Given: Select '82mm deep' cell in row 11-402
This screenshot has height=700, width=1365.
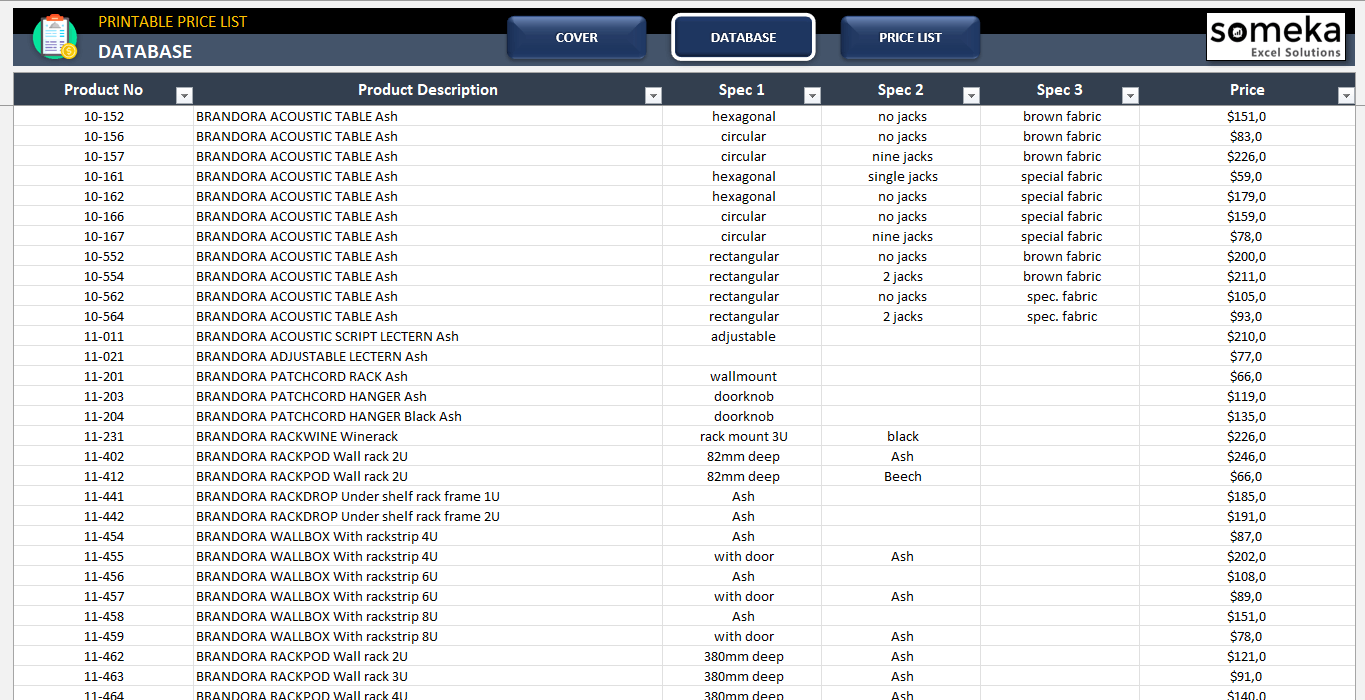Looking at the screenshot, I should click(742, 457).
